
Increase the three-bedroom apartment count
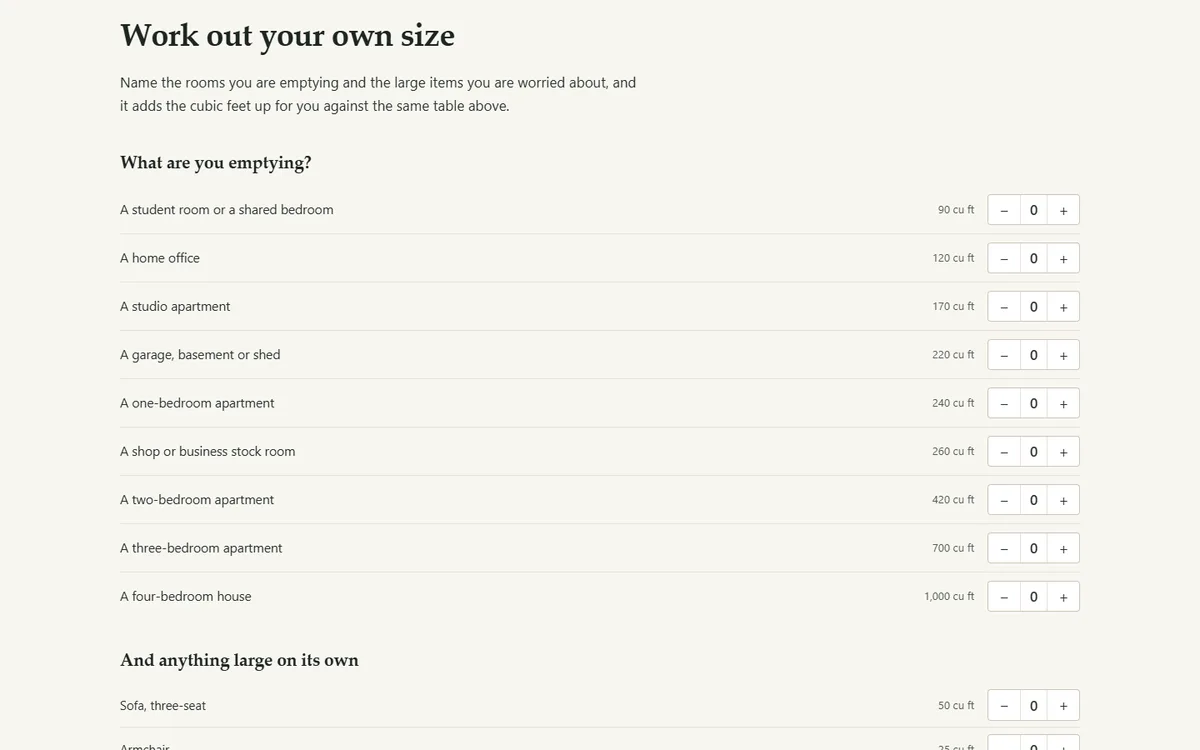[x=1063, y=548]
